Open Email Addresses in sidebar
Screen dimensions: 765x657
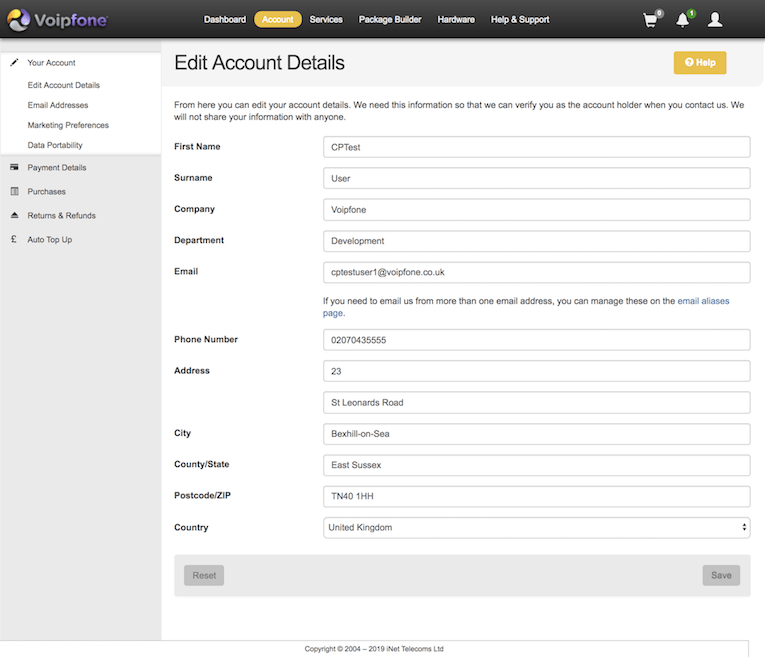point(58,105)
